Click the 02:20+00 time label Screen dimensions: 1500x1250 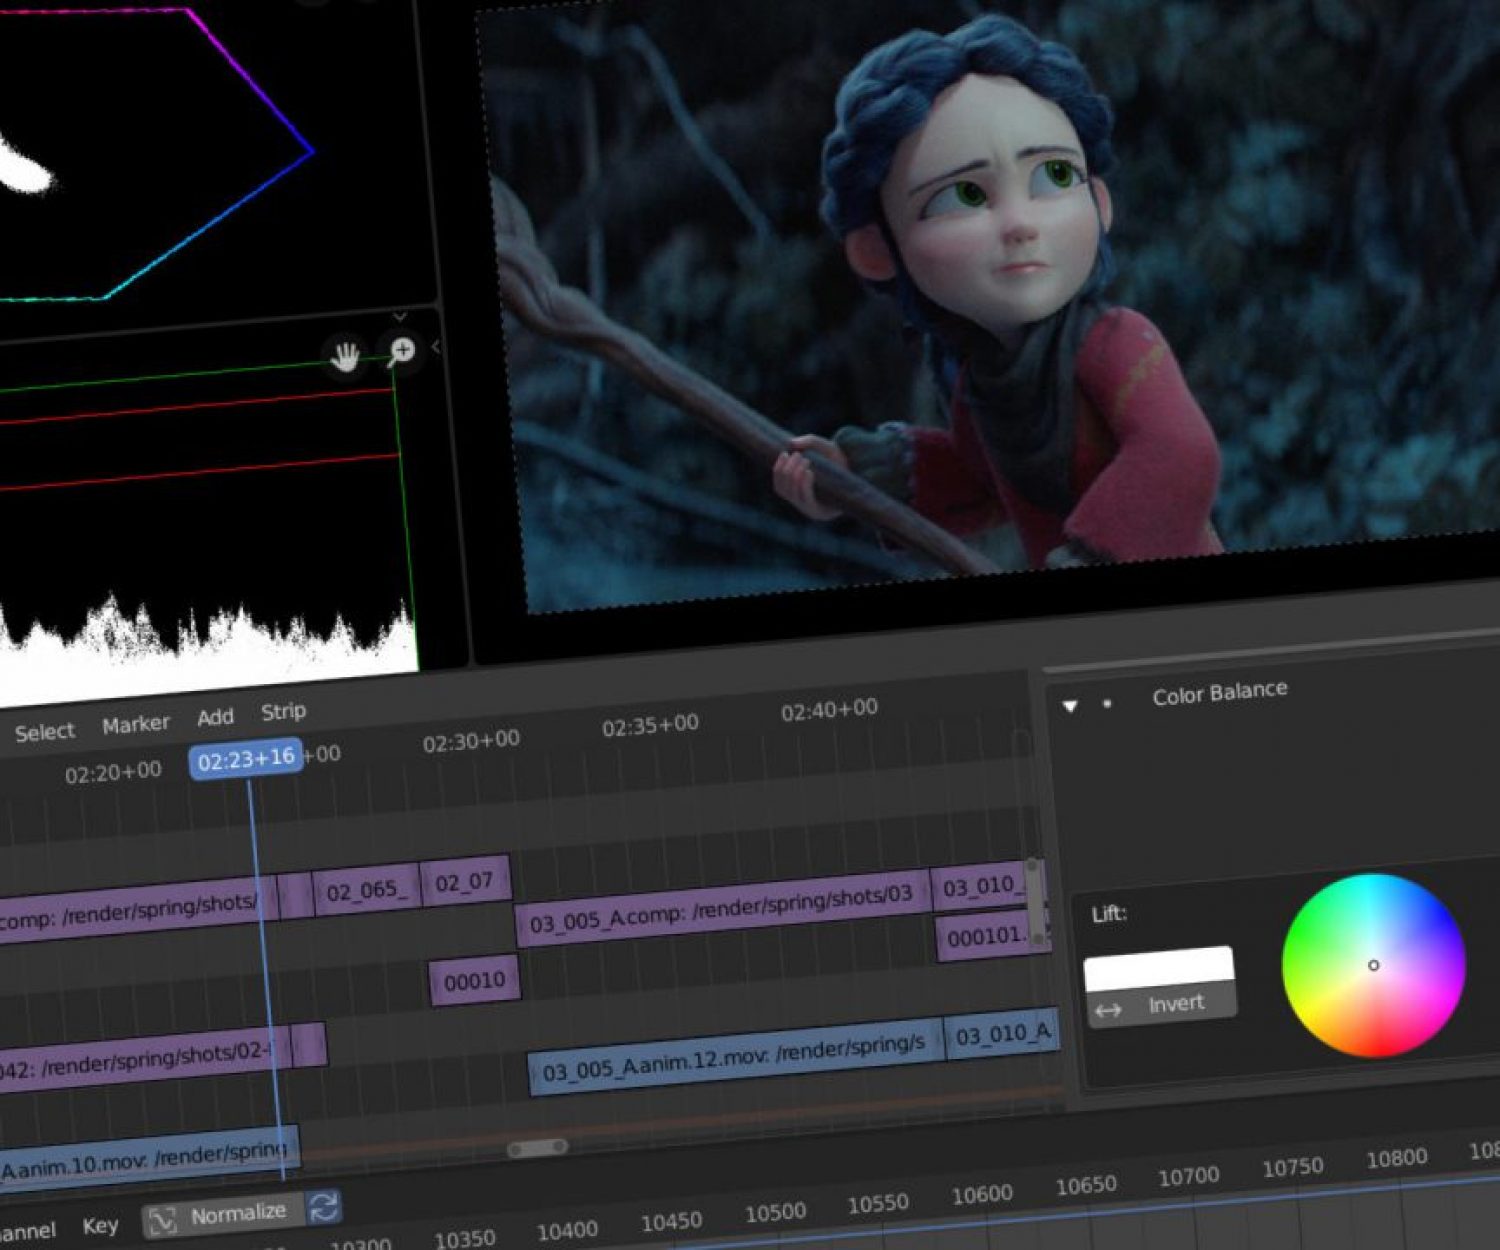(113, 773)
